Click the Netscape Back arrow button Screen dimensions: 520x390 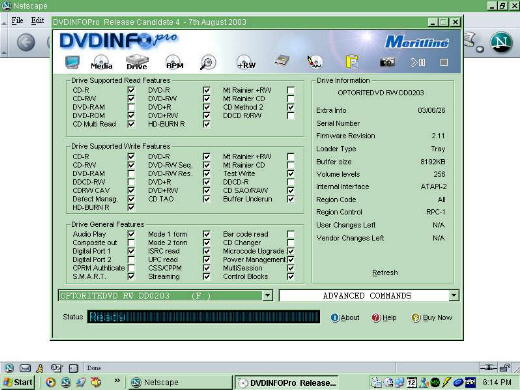[26, 42]
